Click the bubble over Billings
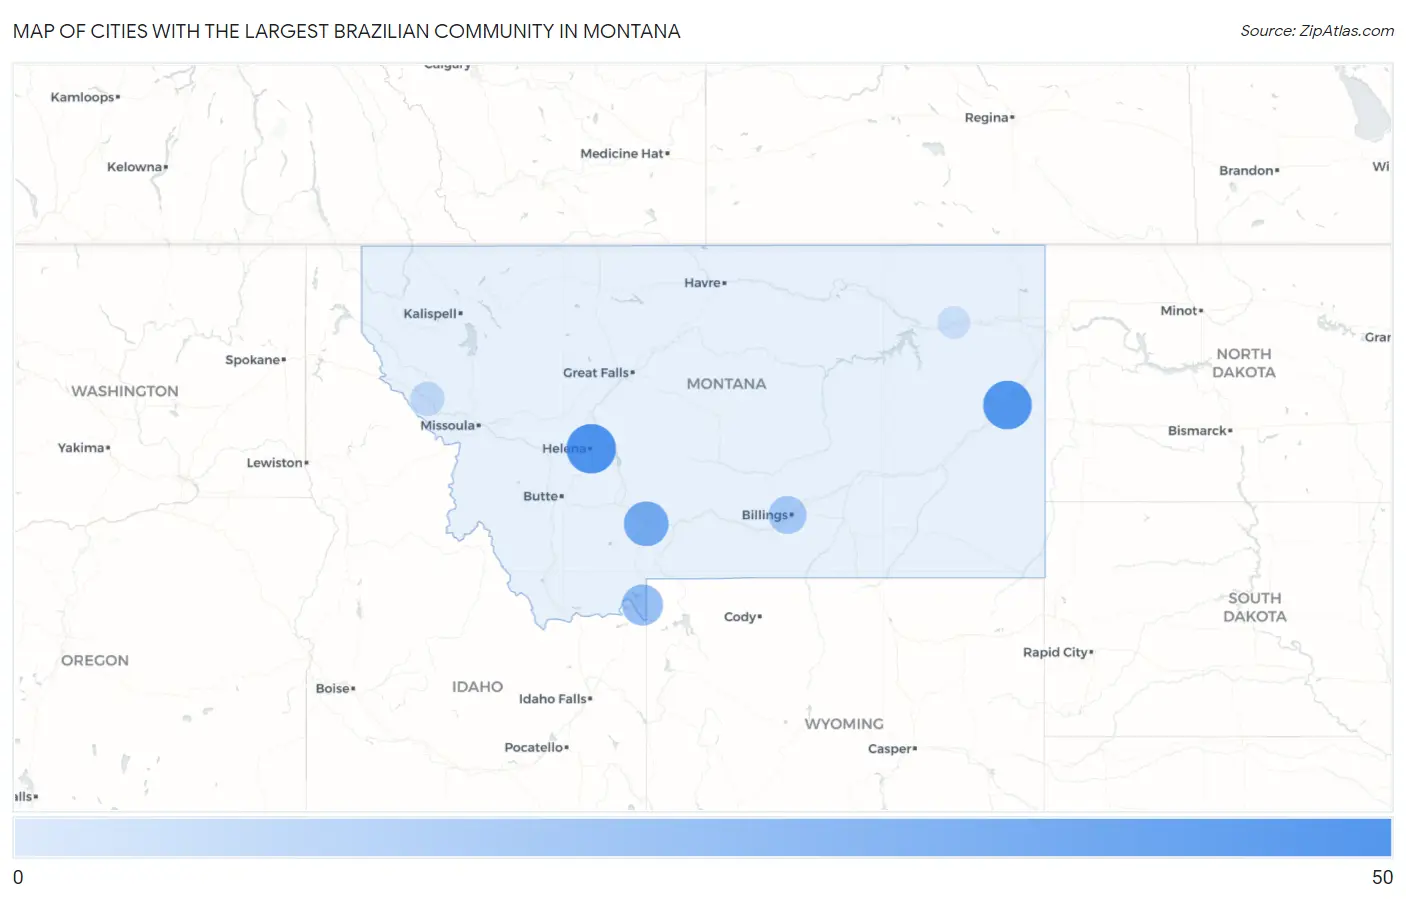Viewport: 1406px width, 899px height. (787, 515)
